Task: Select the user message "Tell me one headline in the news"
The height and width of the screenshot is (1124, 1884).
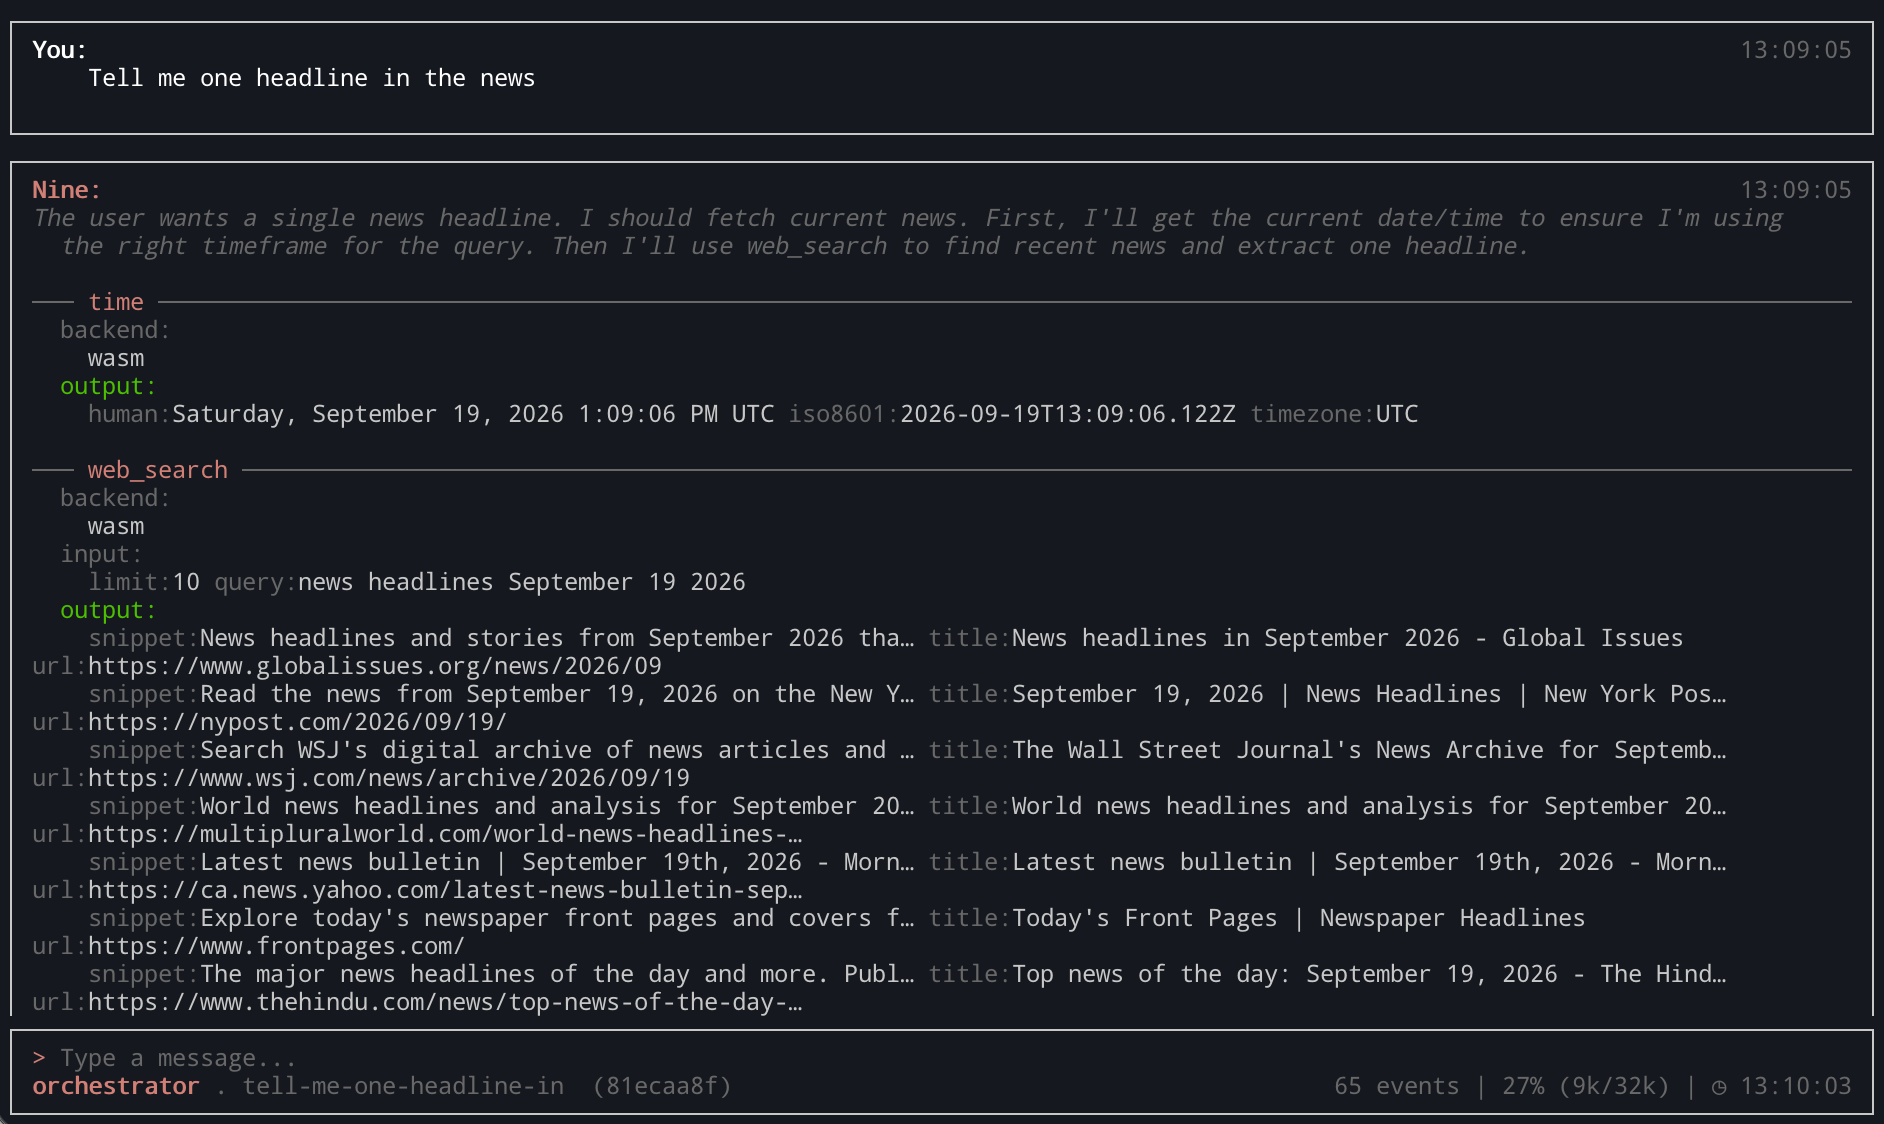Action: pyautogui.click(x=312, y=78)
